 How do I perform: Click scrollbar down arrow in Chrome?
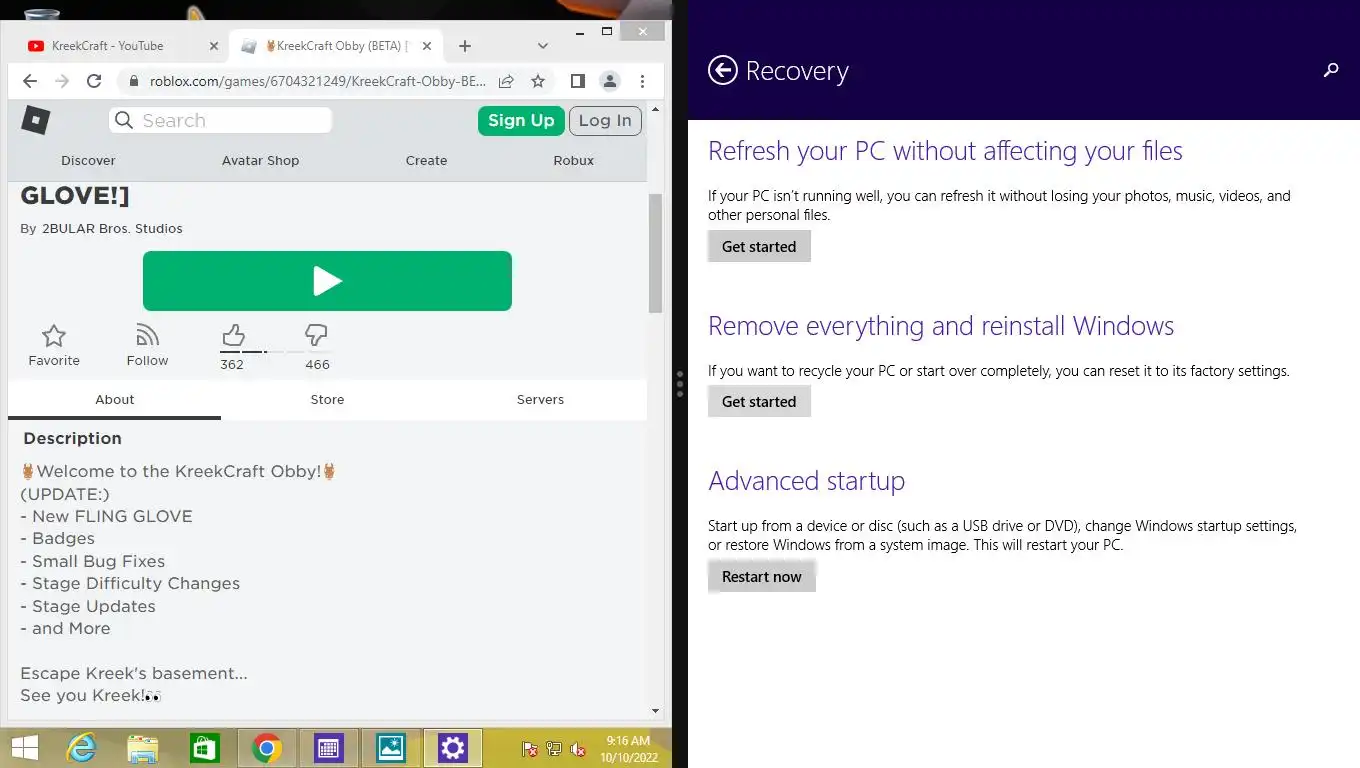point(656,711)
